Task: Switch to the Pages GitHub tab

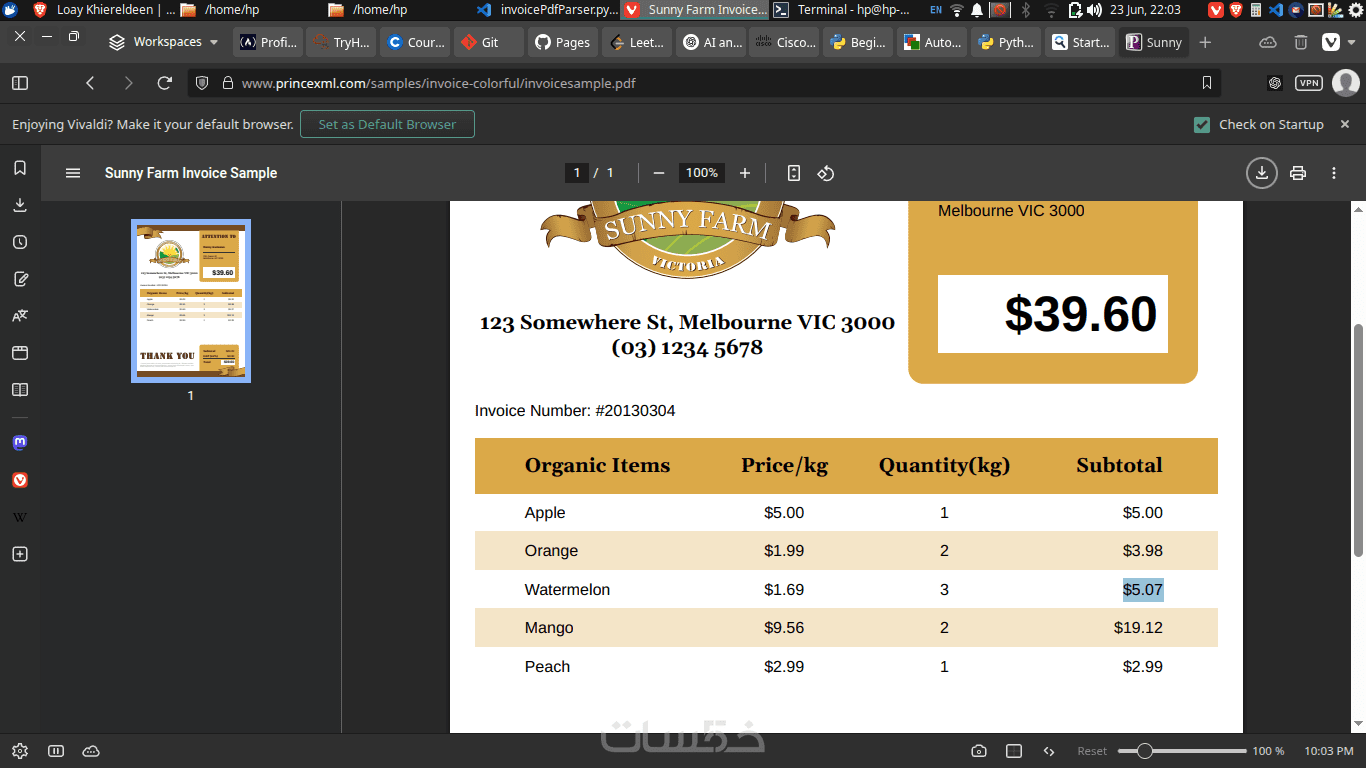Action: tap(563, 42)
